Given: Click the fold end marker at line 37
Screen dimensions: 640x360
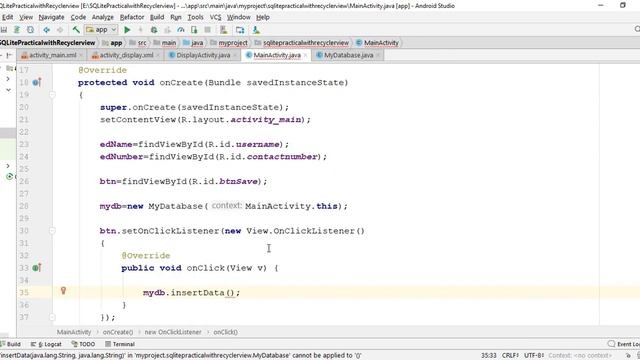Looking at the screenshot, I should [52, 317].
